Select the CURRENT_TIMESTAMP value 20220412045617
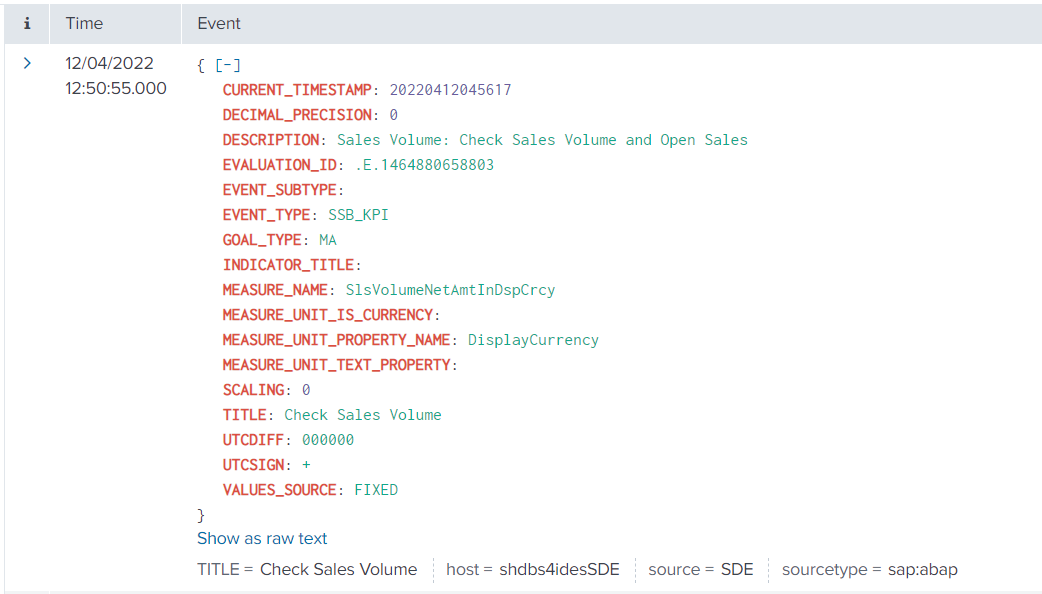The width and height of the screenshot is (1042, 594). (x=450, y=90)
